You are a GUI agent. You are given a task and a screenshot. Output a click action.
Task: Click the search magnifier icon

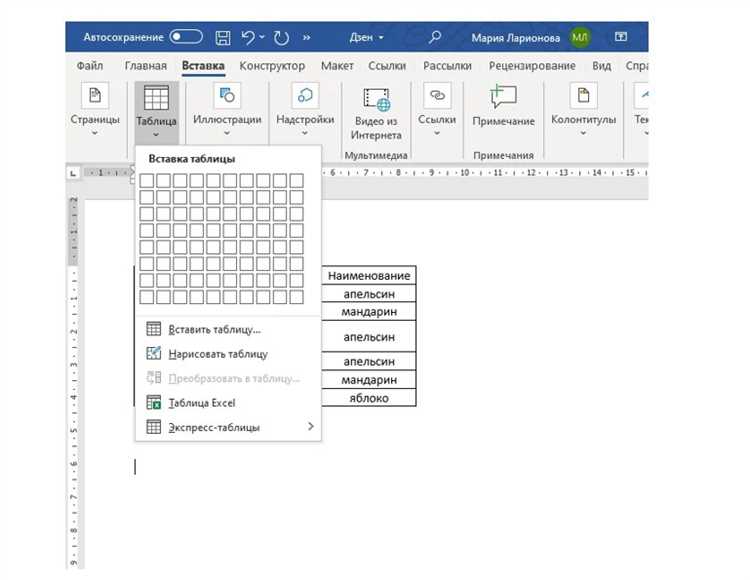coord(434,37)
